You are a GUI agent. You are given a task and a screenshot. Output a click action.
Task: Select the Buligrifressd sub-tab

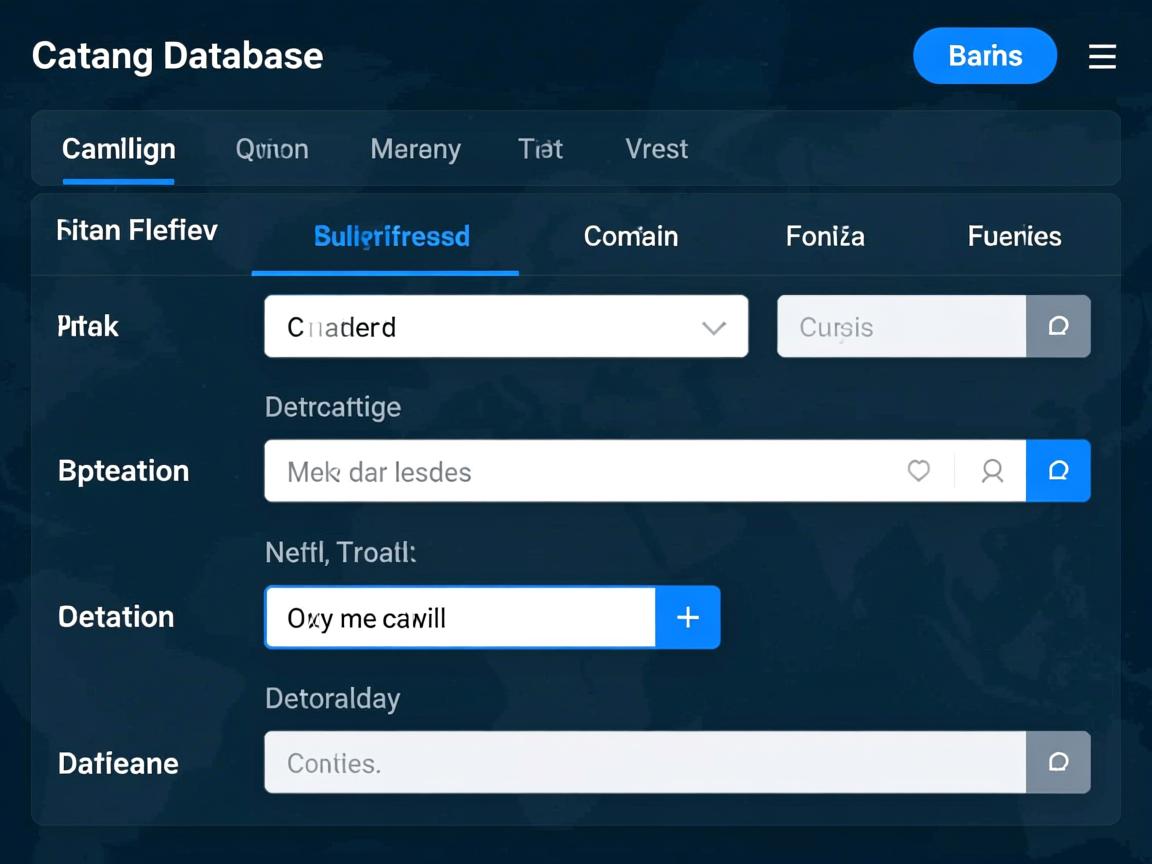click(x=391, y=237)
